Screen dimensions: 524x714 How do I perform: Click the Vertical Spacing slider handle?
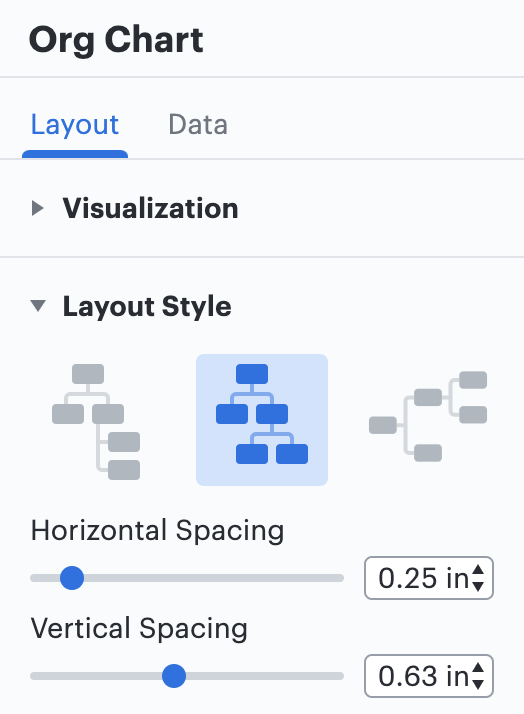(x=174, y=676)
